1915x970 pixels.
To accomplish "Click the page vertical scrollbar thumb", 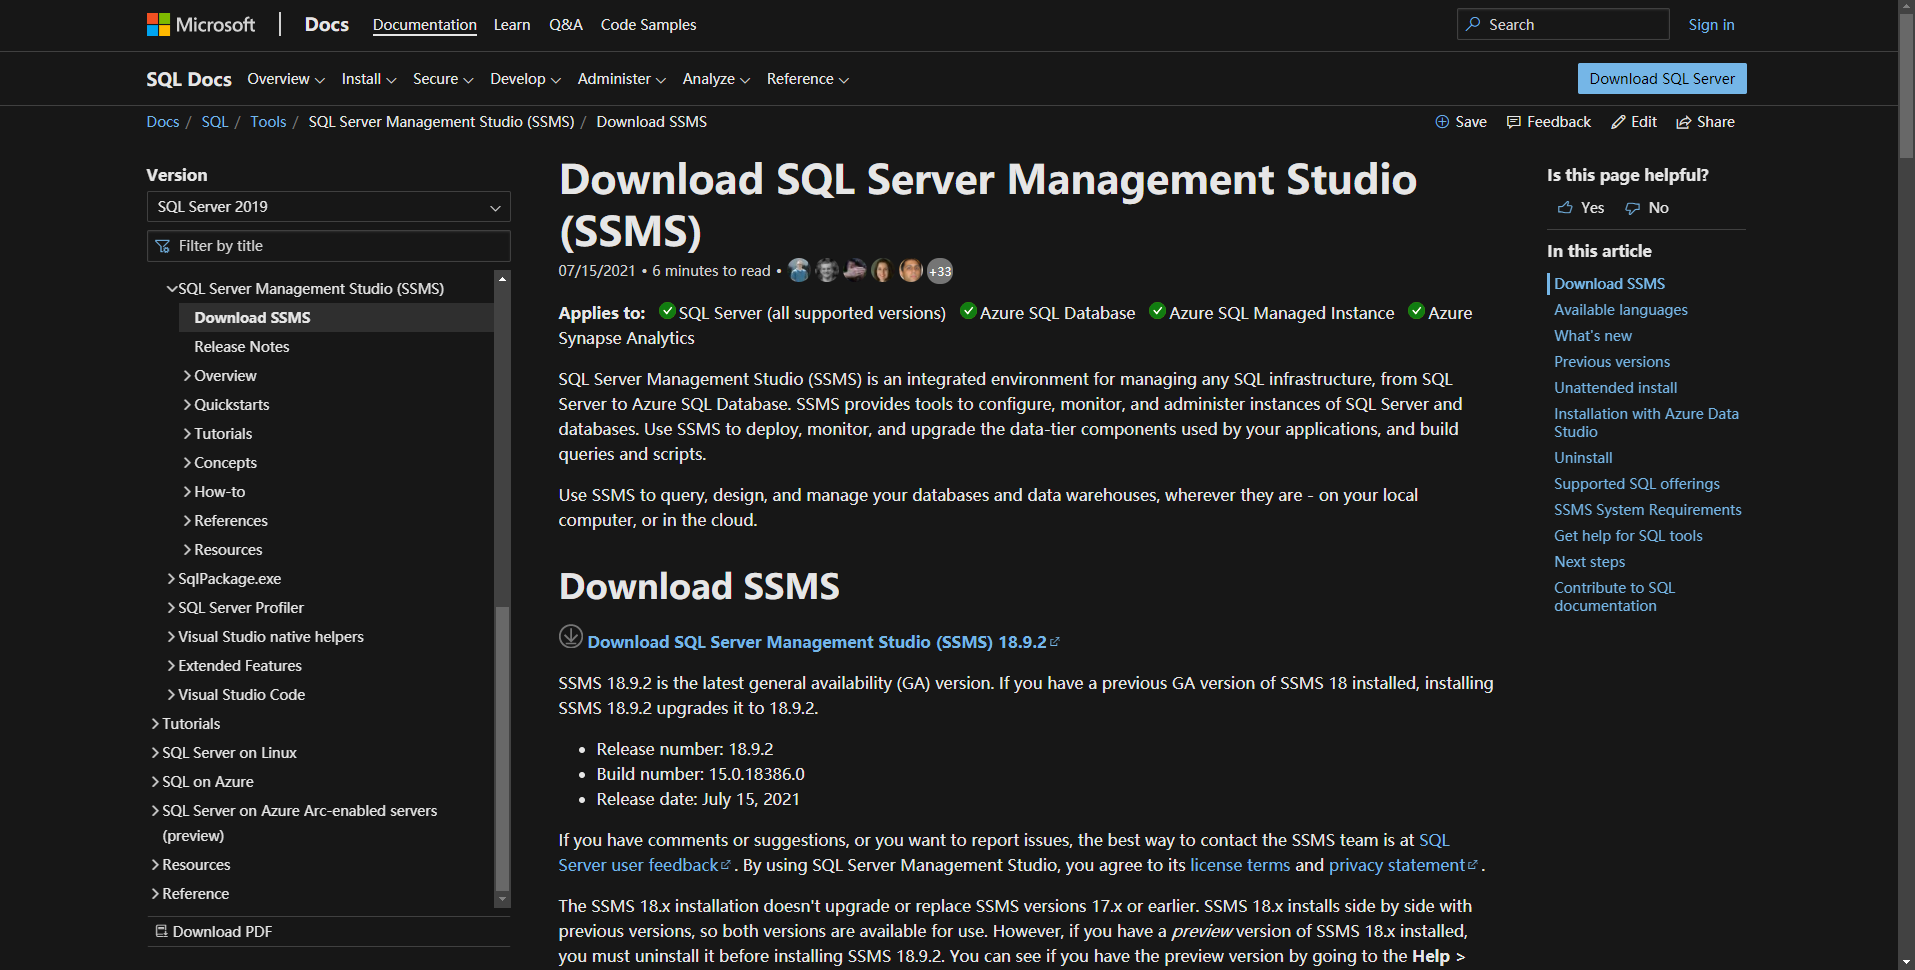I will coord(1906,85).
